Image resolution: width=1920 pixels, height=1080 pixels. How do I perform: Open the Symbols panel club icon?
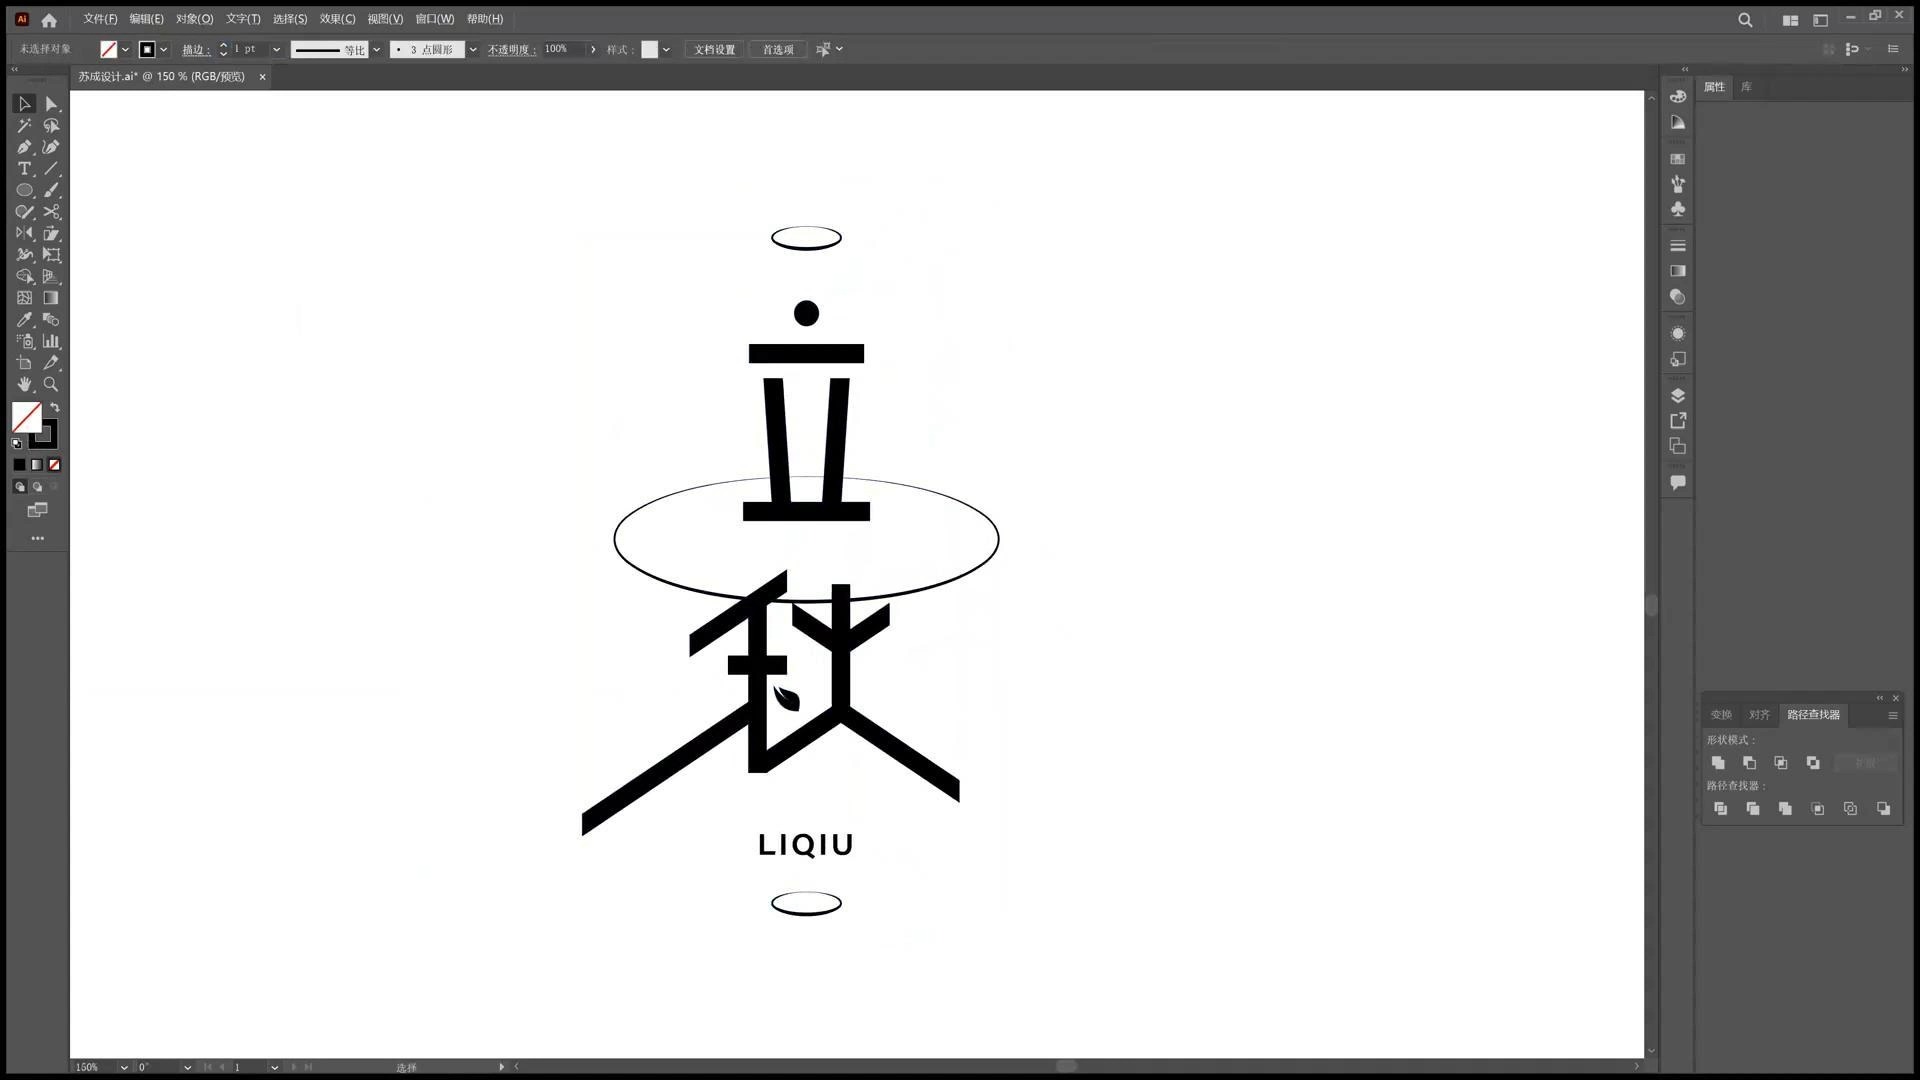[1678, 209]
